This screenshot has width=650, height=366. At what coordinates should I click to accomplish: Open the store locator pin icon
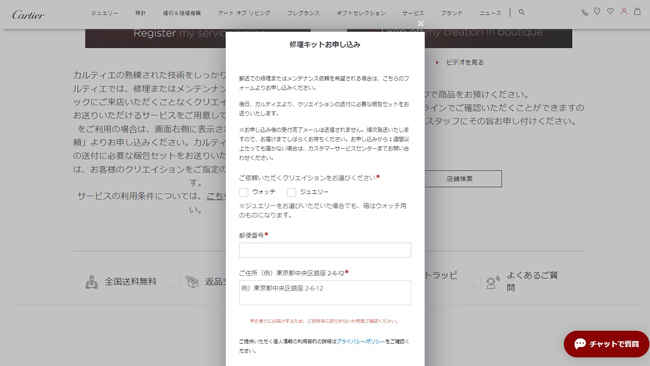pos(597,12)
